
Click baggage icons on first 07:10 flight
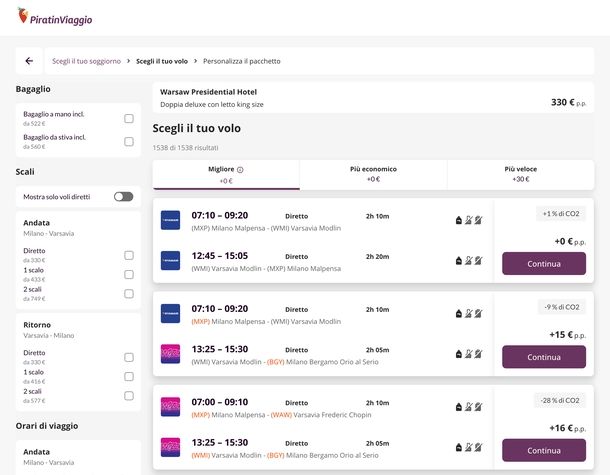point(469,220)
